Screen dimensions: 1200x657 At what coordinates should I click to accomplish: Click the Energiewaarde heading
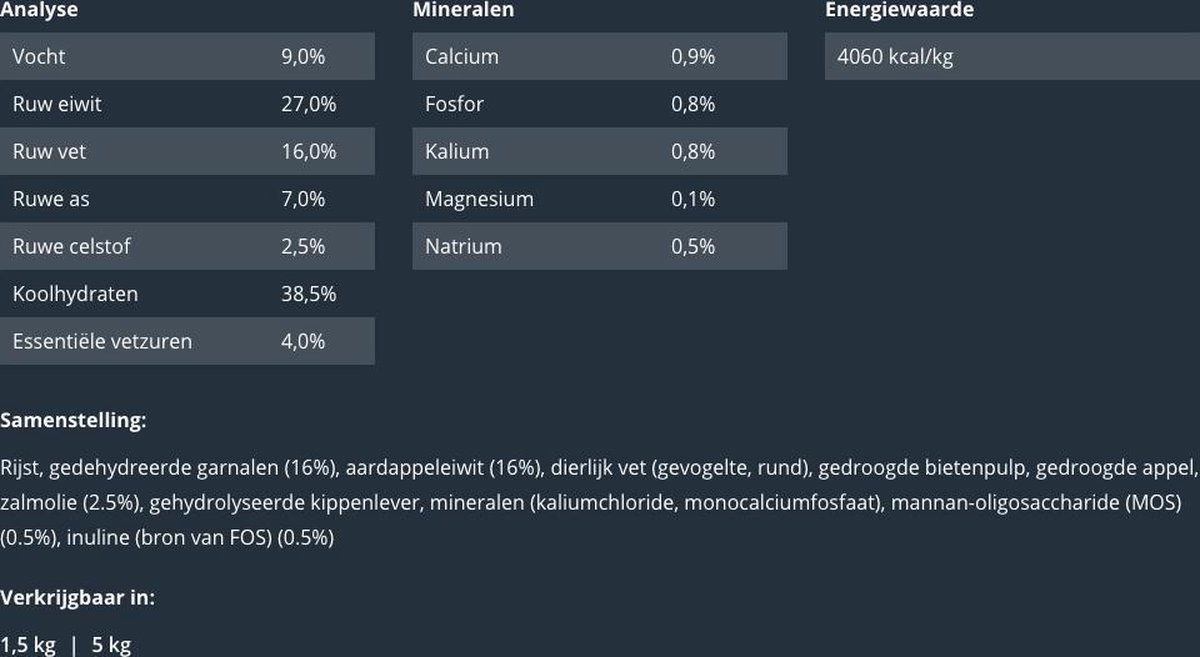click(x=899, y=10)
